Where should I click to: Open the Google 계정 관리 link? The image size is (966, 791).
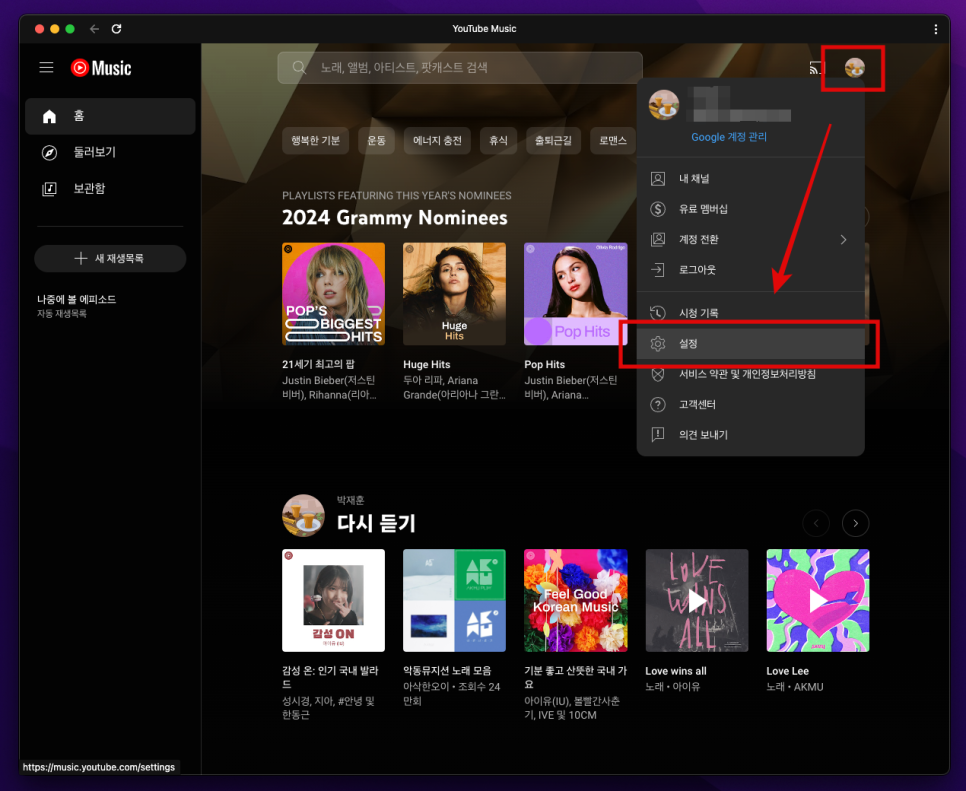729,137
